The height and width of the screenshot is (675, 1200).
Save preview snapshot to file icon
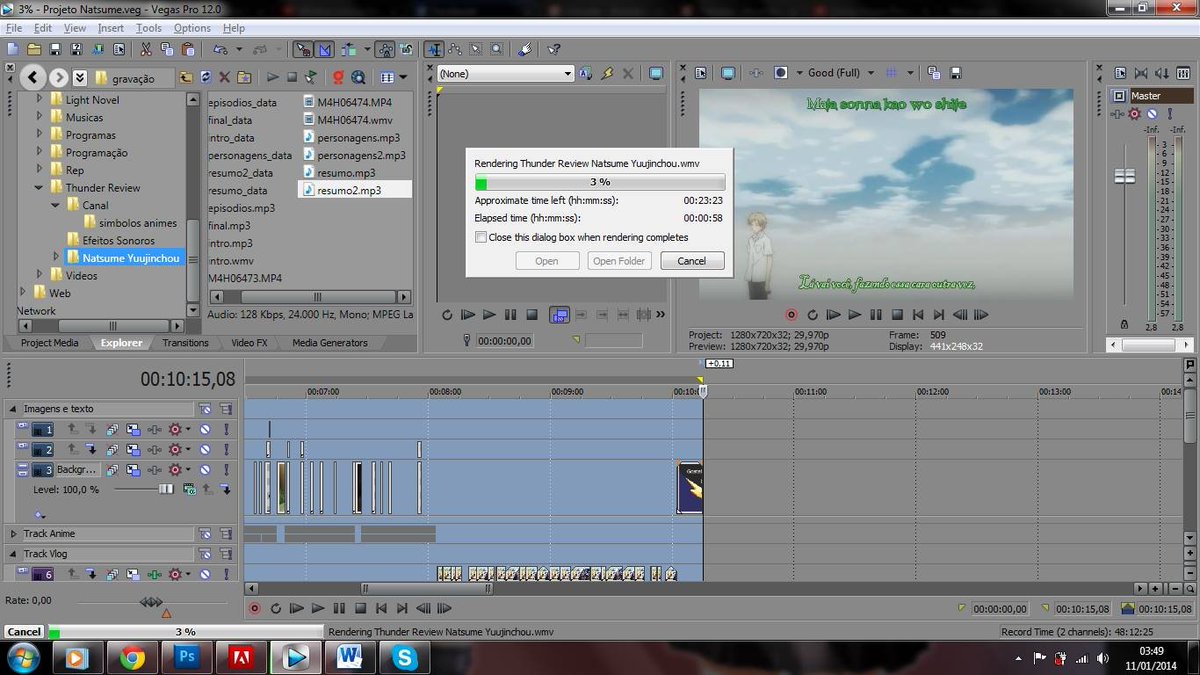coord(955,73)
